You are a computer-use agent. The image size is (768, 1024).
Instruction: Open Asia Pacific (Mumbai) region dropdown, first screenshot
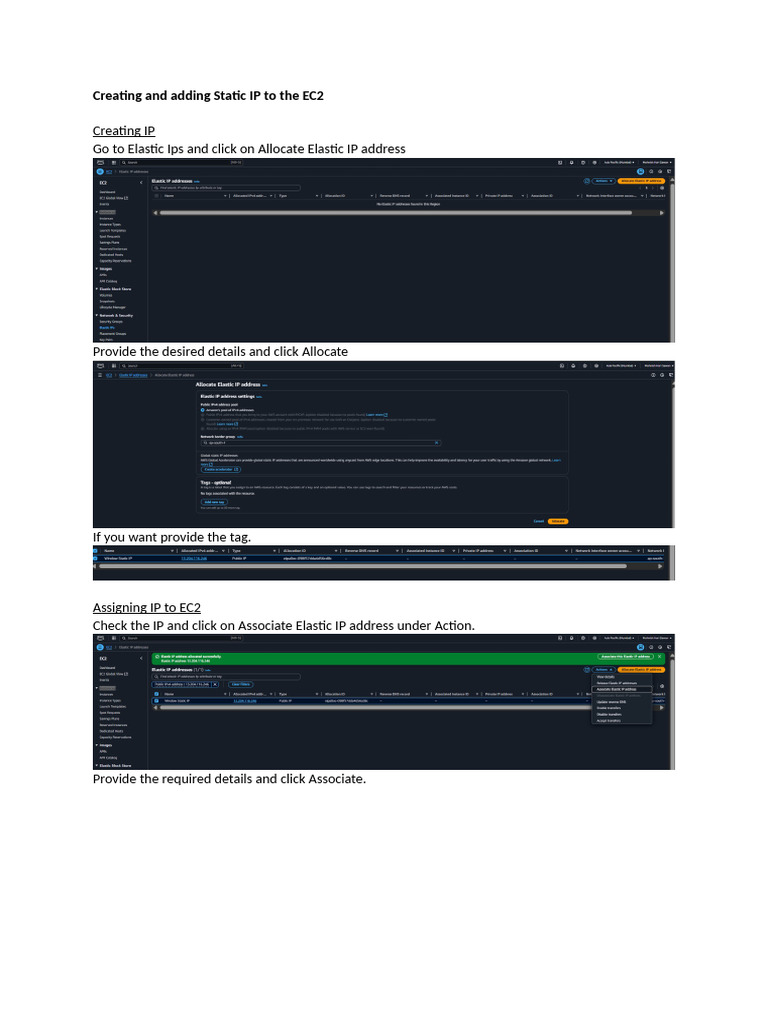[x=618, y=163]
